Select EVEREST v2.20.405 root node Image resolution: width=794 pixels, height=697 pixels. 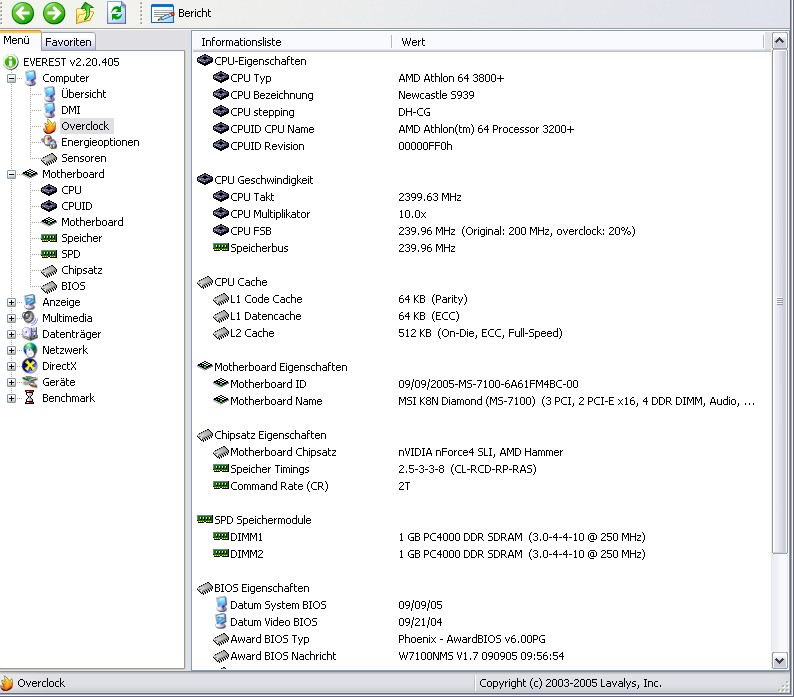tap(71, 62)
